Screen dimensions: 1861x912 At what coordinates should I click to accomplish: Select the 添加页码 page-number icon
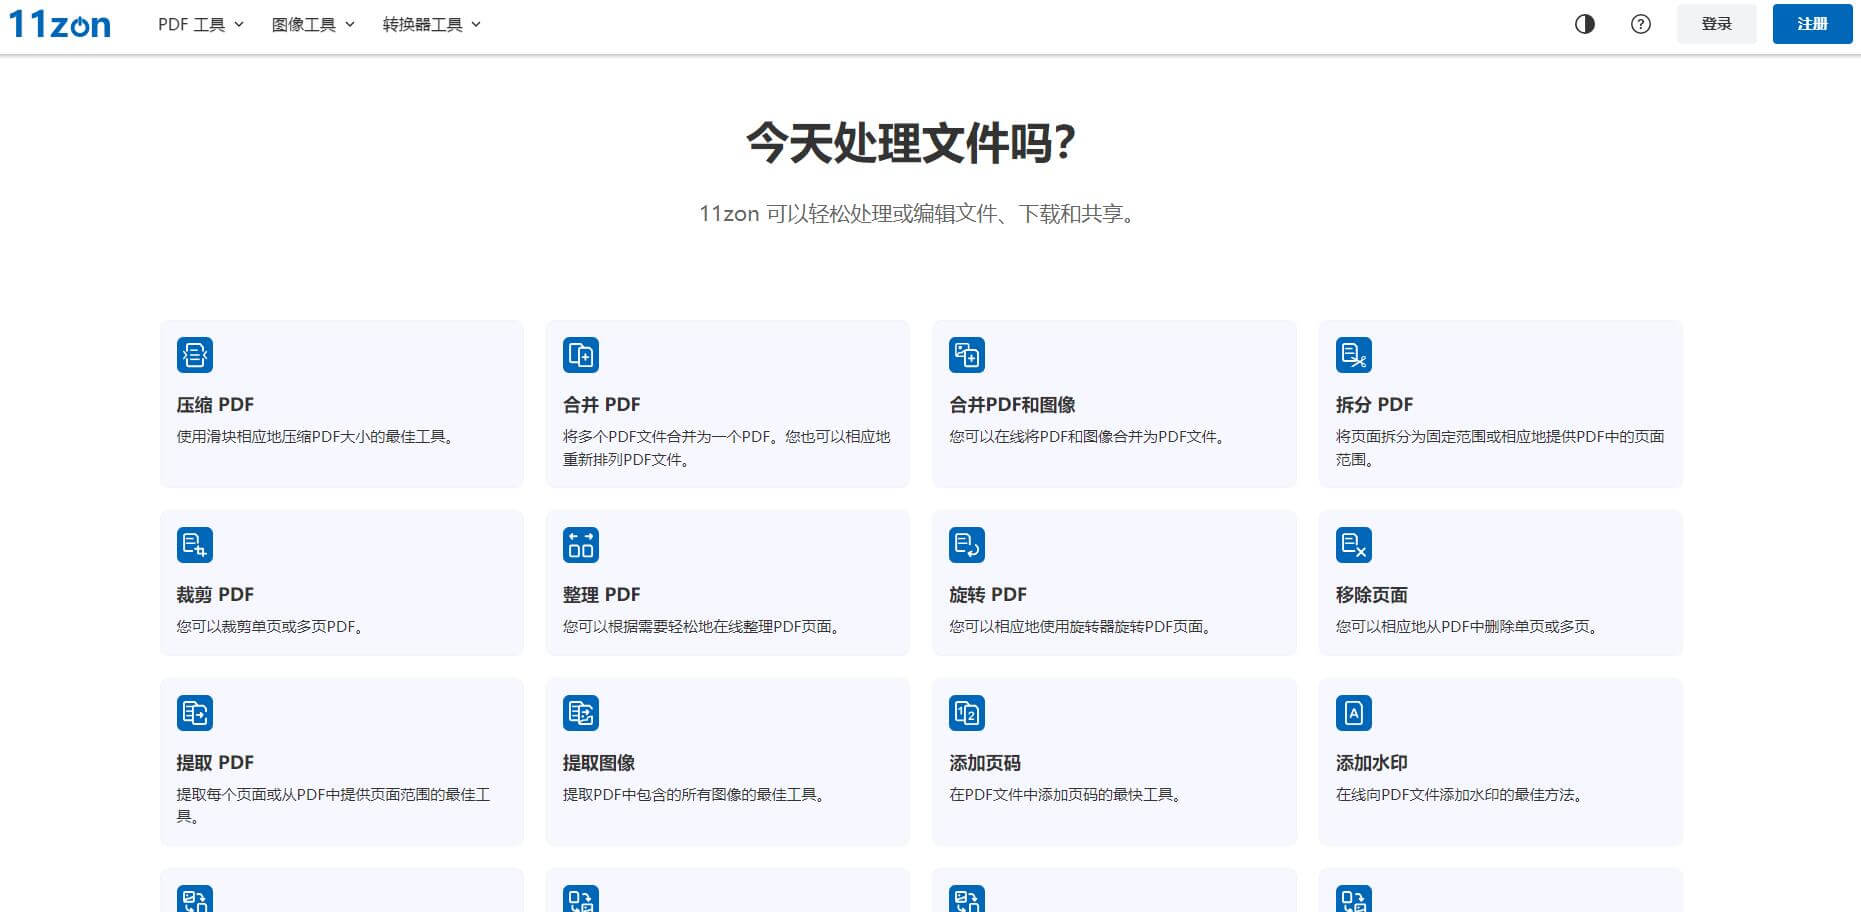click(967, 713)
